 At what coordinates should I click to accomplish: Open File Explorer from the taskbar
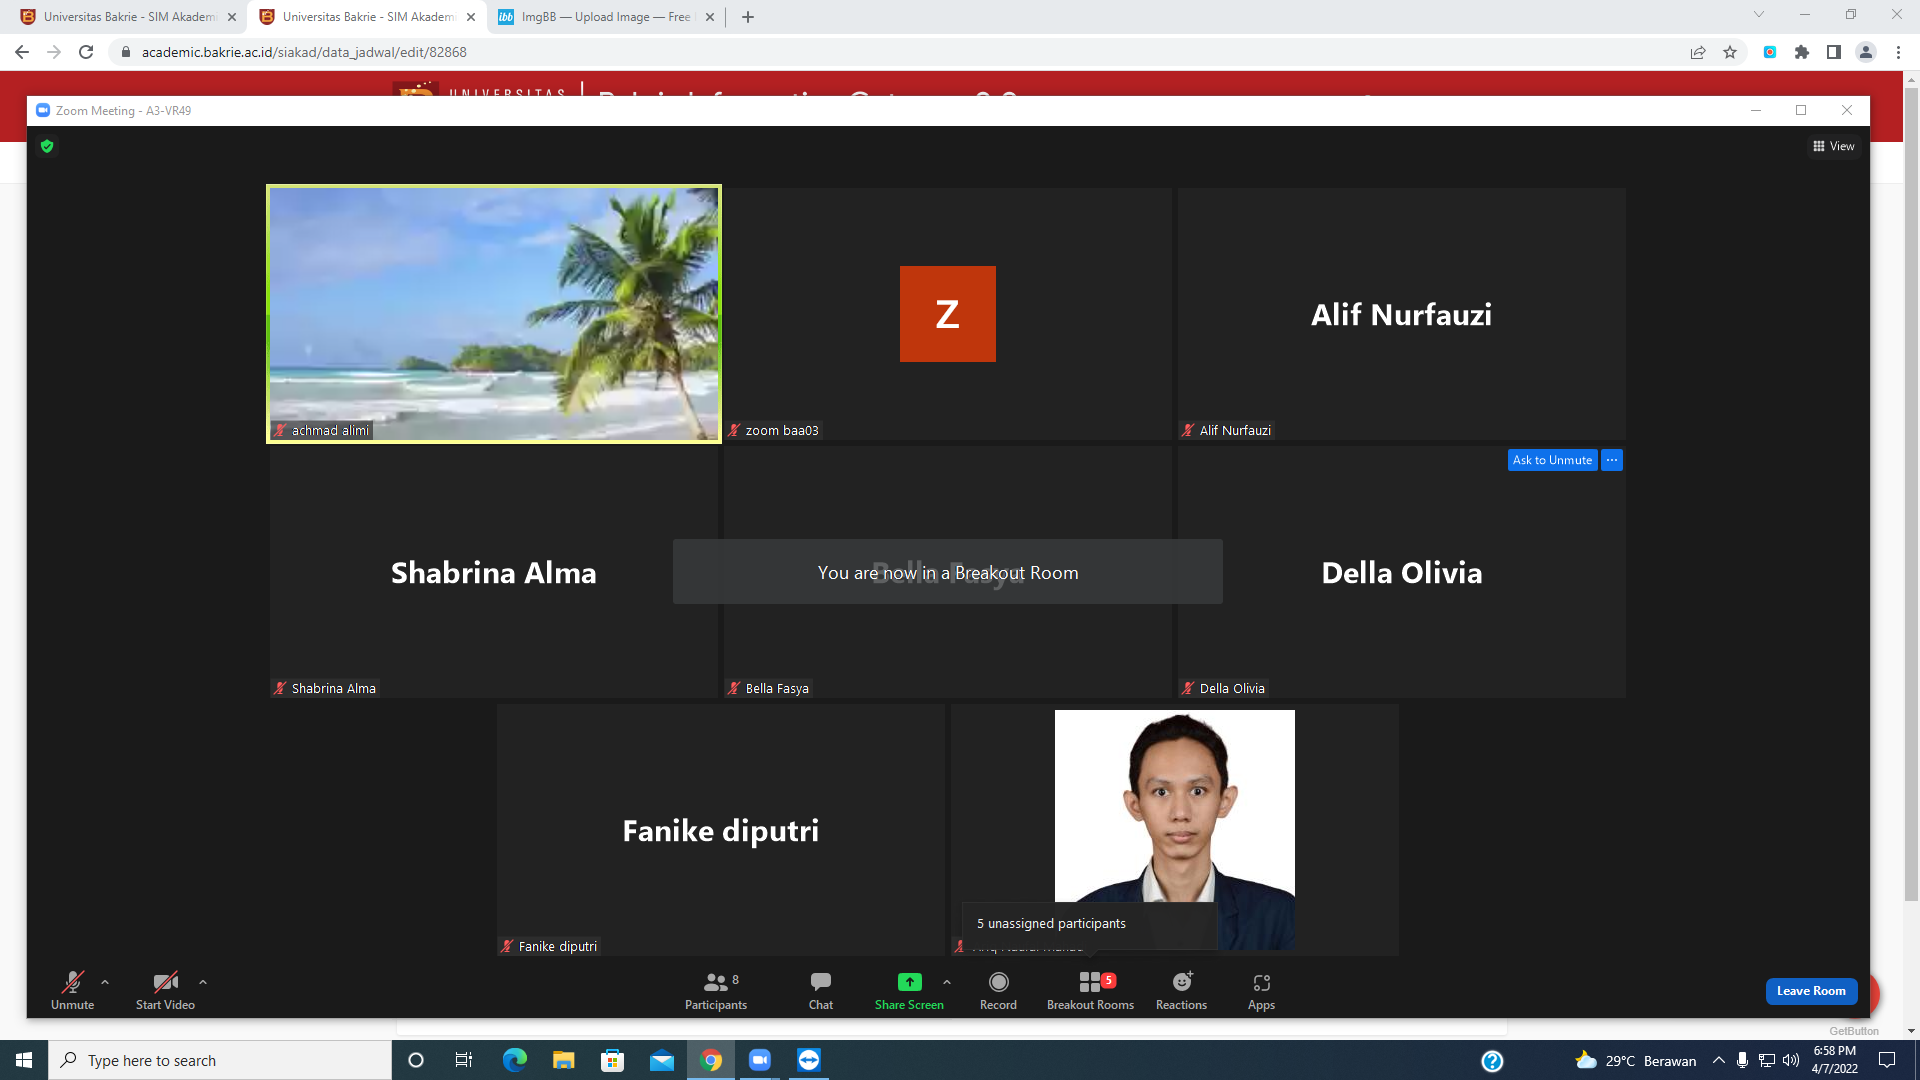564,1060
